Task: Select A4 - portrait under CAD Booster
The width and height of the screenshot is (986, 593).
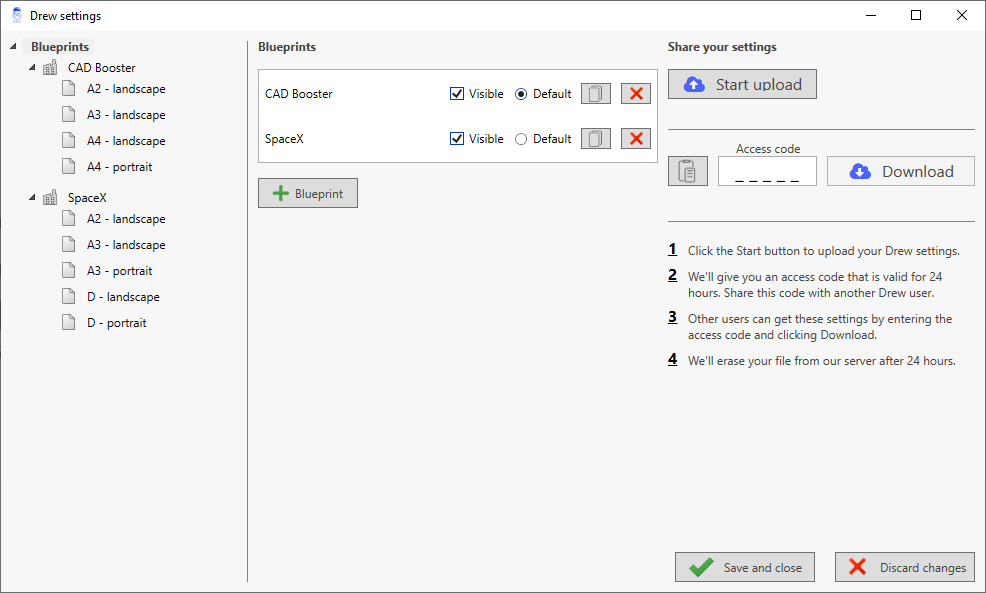Action: [x=119, y=167]
